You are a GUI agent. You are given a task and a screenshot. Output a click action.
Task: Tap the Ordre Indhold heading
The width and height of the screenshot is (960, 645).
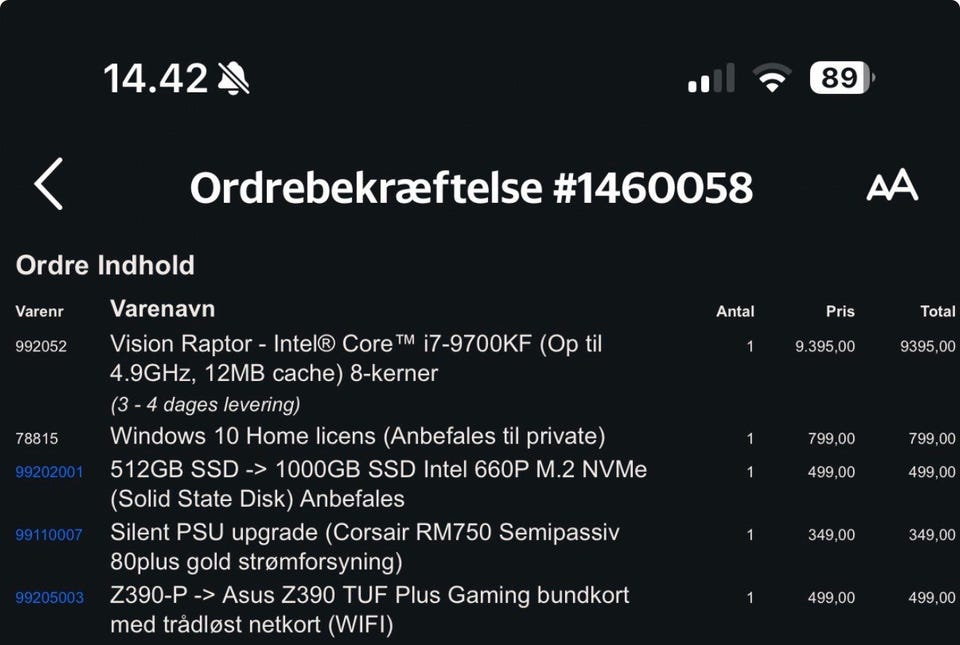[105, 265]
